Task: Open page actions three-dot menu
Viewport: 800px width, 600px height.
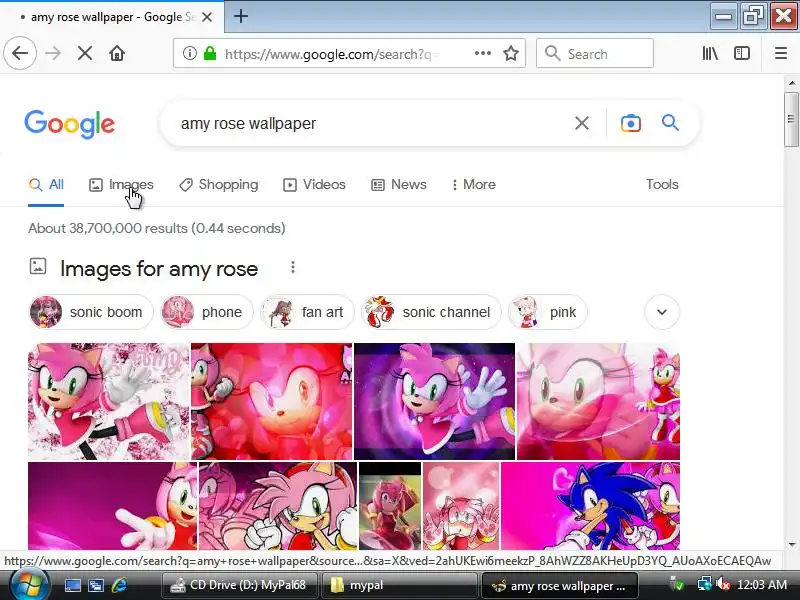Action: click(x=483, y=53)
